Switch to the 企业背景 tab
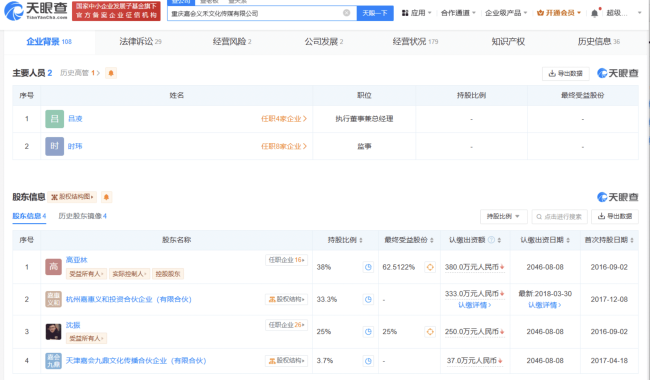650x380 pixels. tap(49, 41)
